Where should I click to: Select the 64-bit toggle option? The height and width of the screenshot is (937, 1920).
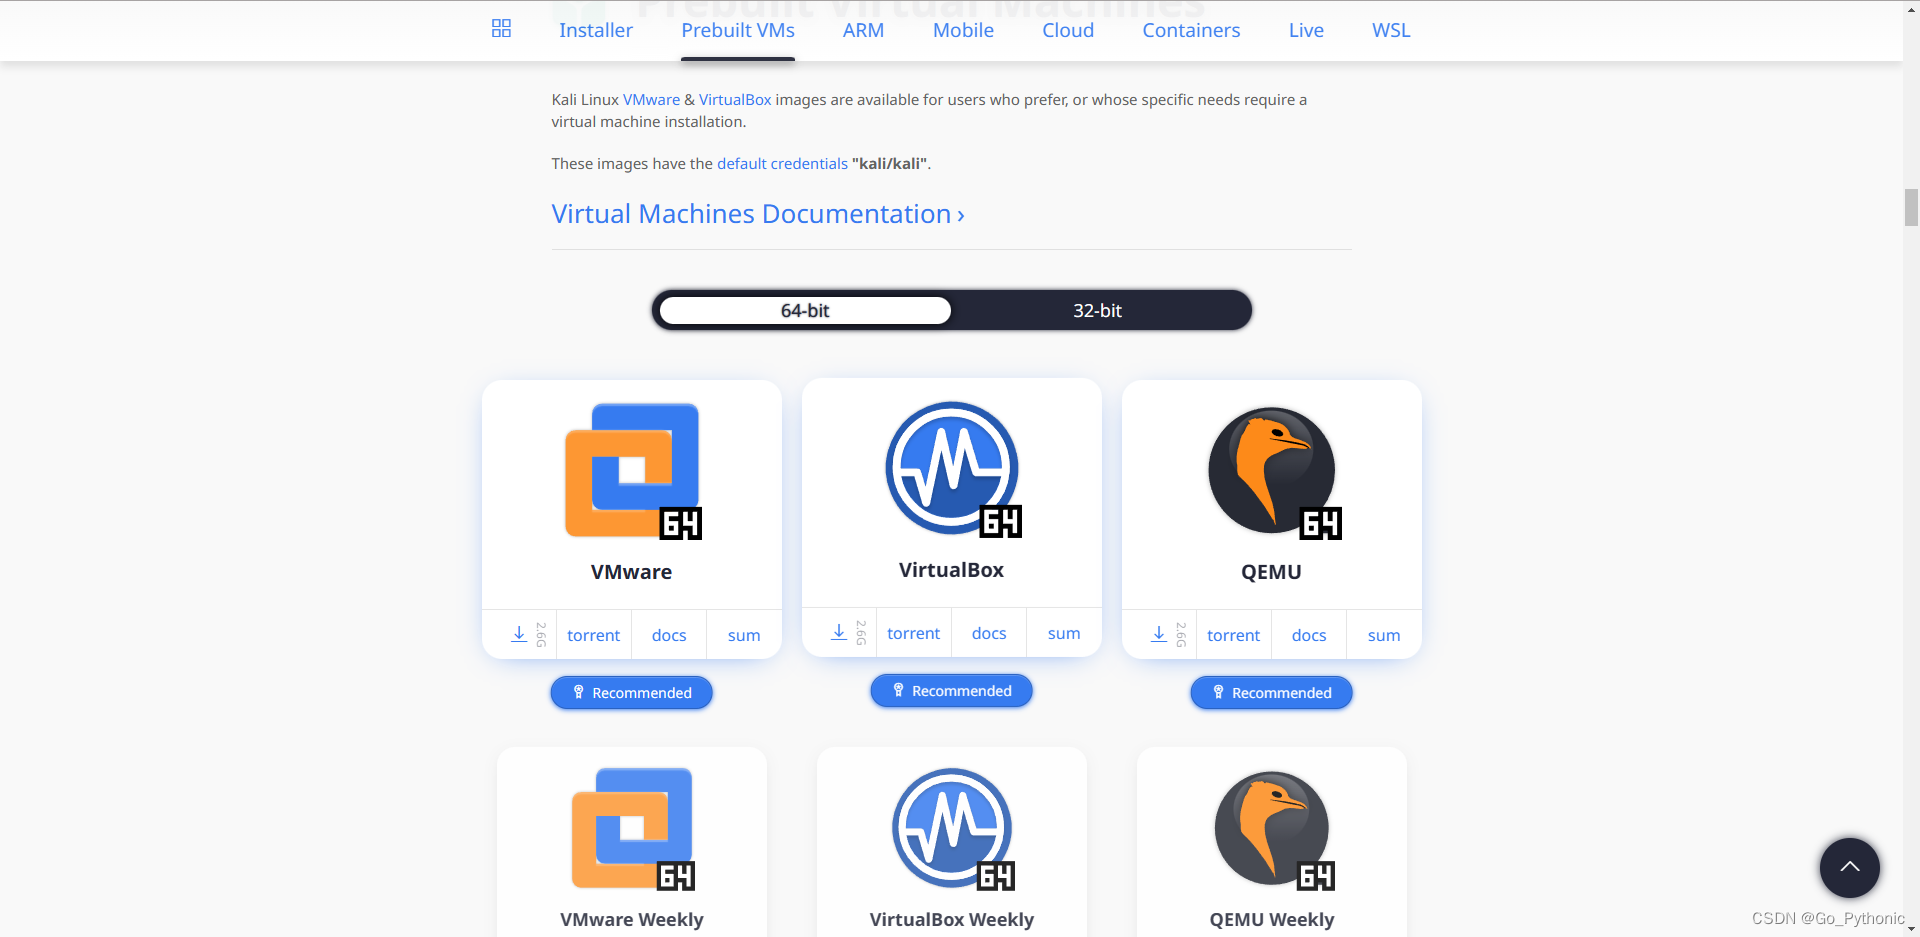805,311
